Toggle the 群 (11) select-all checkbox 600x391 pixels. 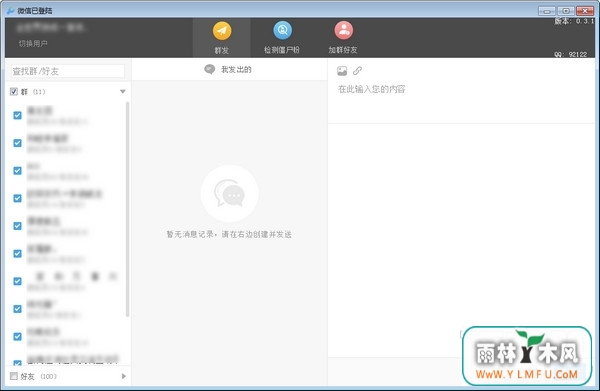14,91
